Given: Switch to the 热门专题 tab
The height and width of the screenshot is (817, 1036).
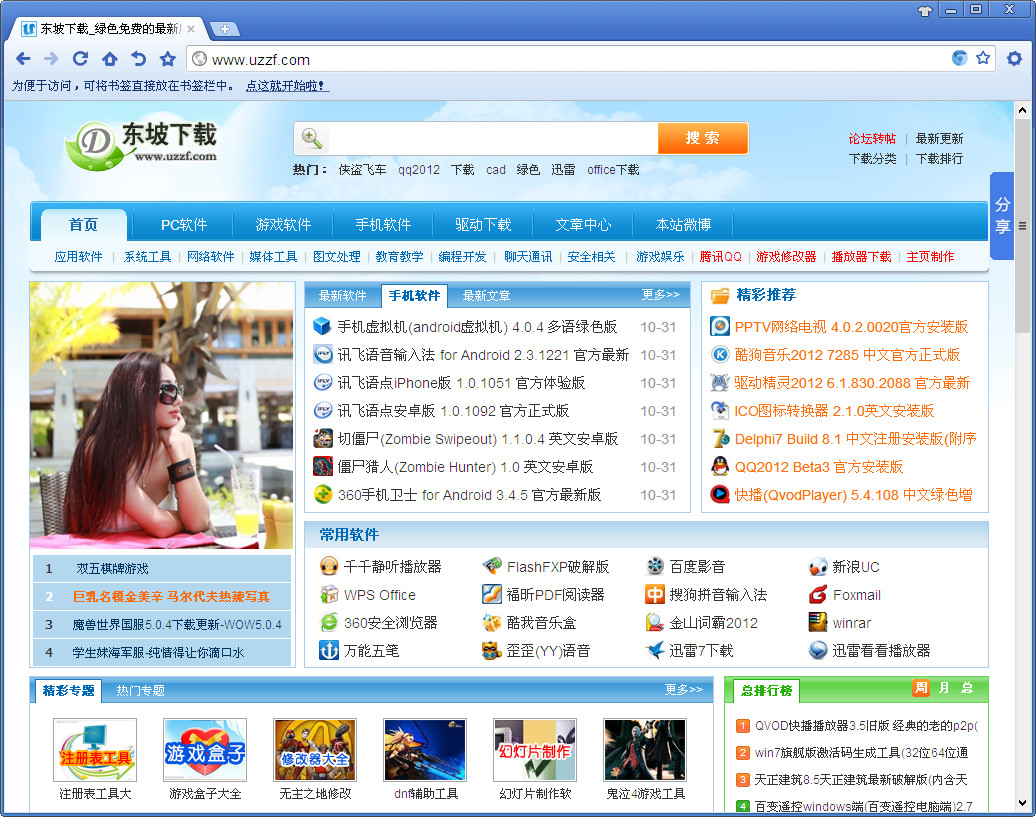Looking at the screenshot, I should pos(140,690).
